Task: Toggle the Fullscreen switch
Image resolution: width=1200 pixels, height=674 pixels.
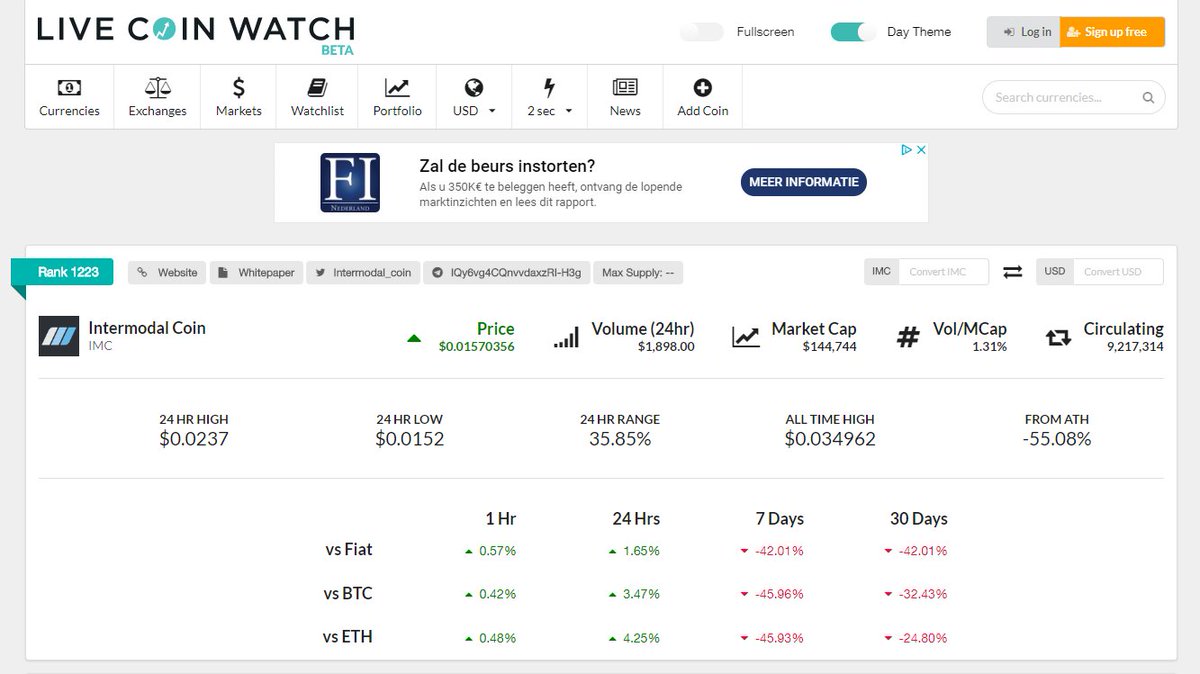Action: pyautogui.click(x=702, y=32)
